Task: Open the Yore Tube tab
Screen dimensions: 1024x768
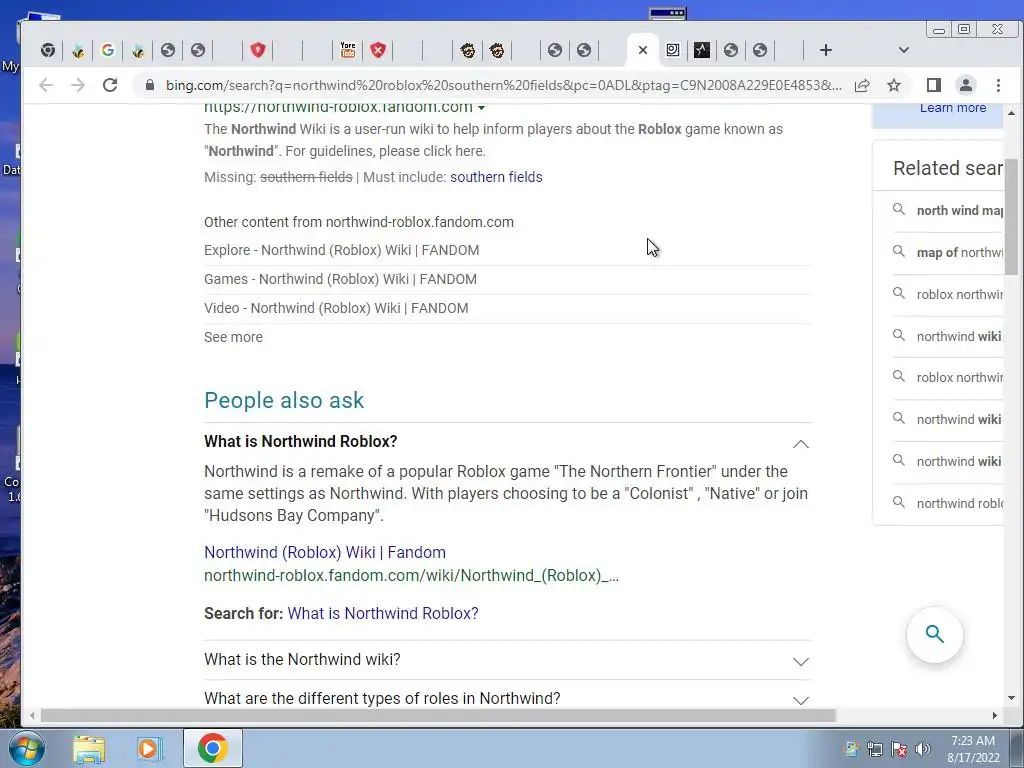Action: [348, 50]
